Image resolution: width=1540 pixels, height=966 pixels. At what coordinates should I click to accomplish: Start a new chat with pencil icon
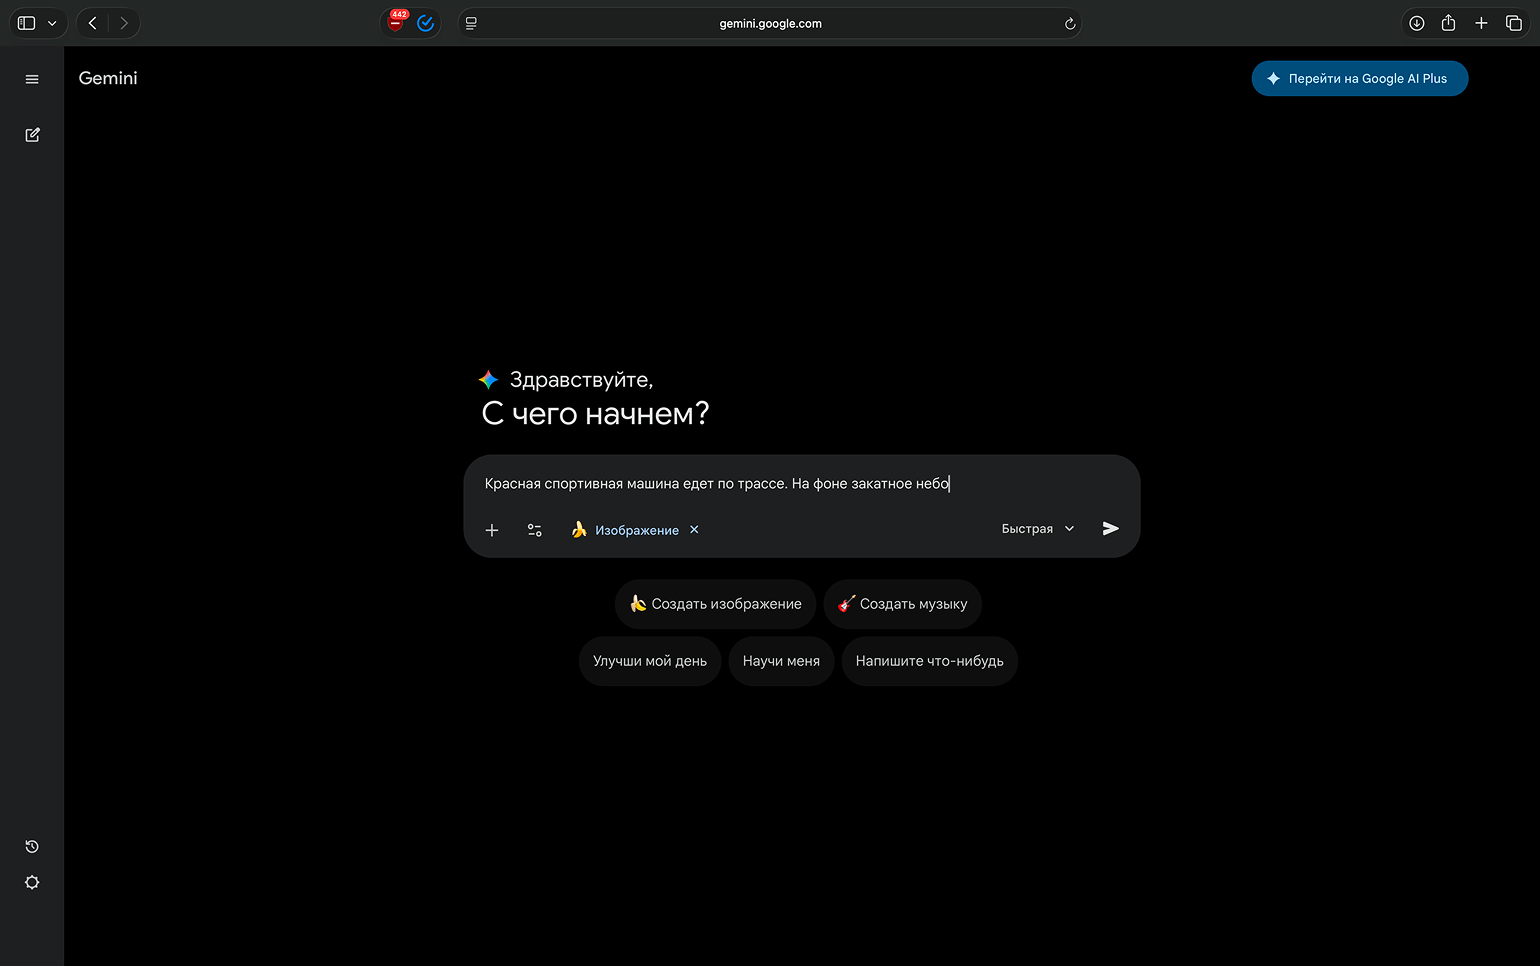(32, 135)
